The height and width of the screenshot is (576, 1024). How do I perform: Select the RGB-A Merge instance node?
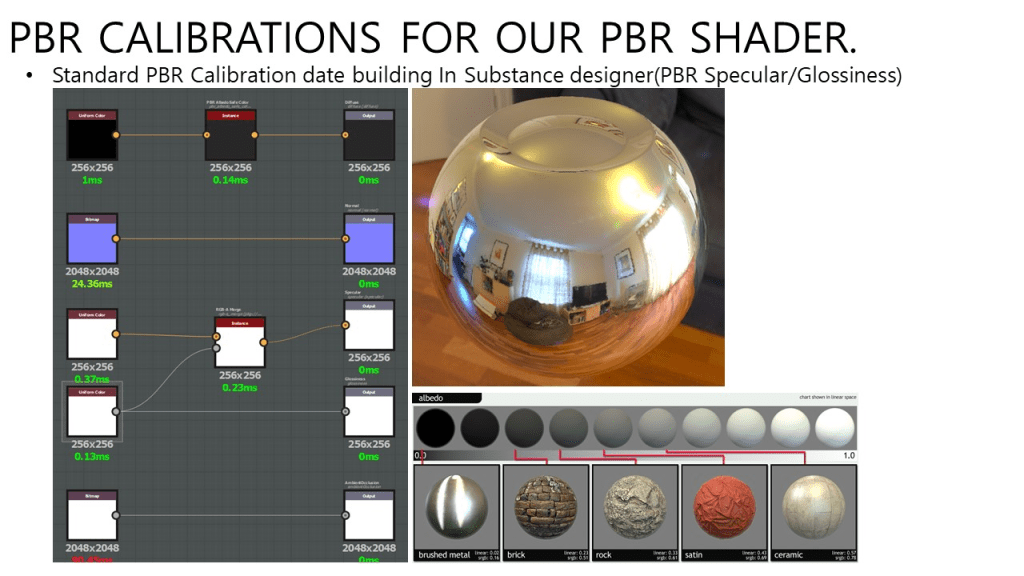click(x=239, y=343)
